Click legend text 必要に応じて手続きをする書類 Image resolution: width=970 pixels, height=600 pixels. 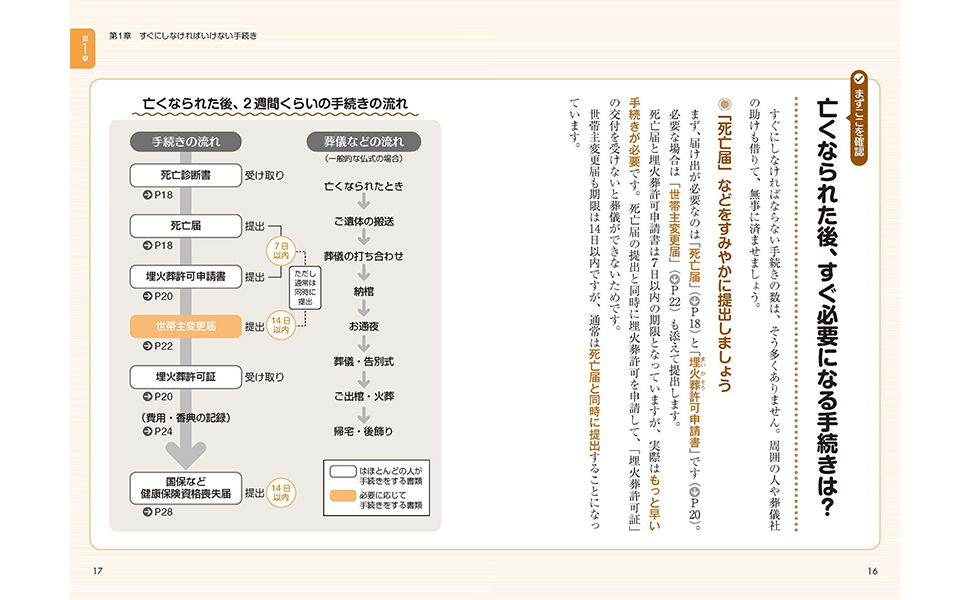[x=391, y=500]
